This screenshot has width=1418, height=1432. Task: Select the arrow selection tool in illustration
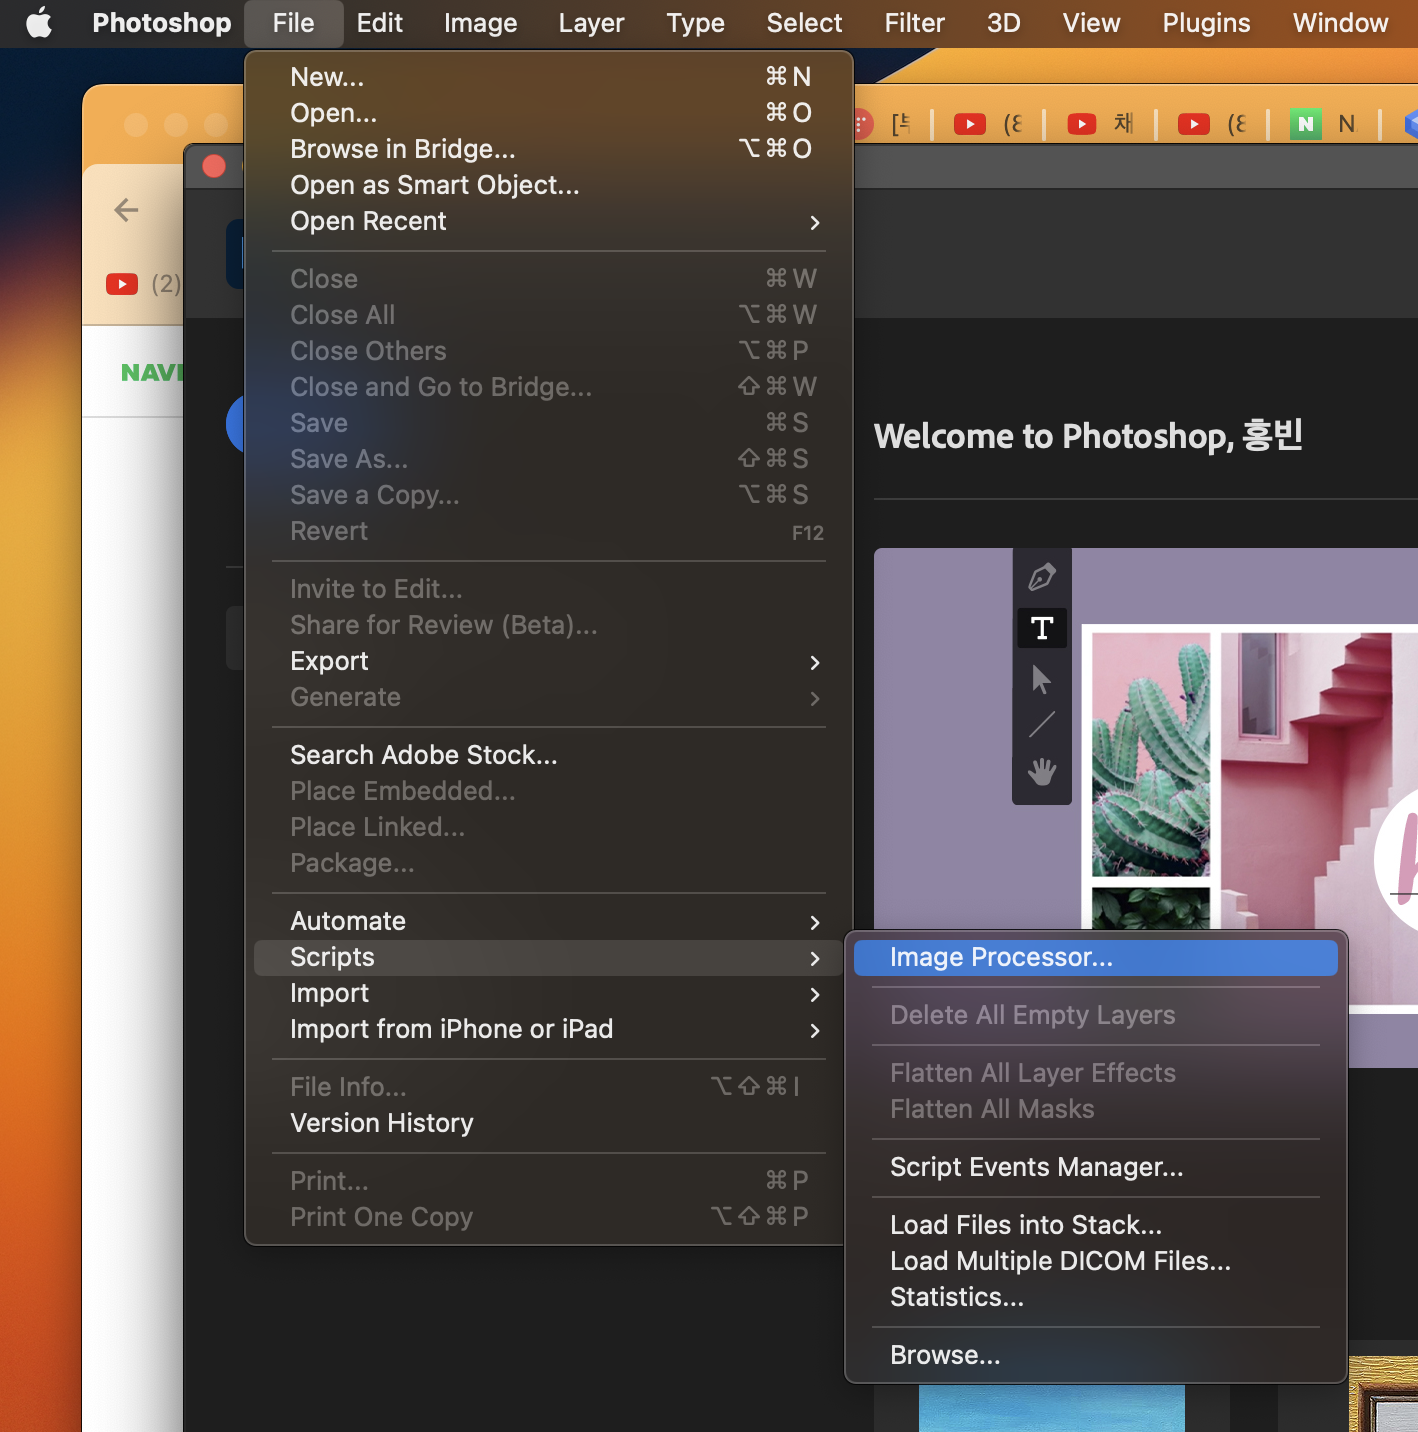point(1041,679)
